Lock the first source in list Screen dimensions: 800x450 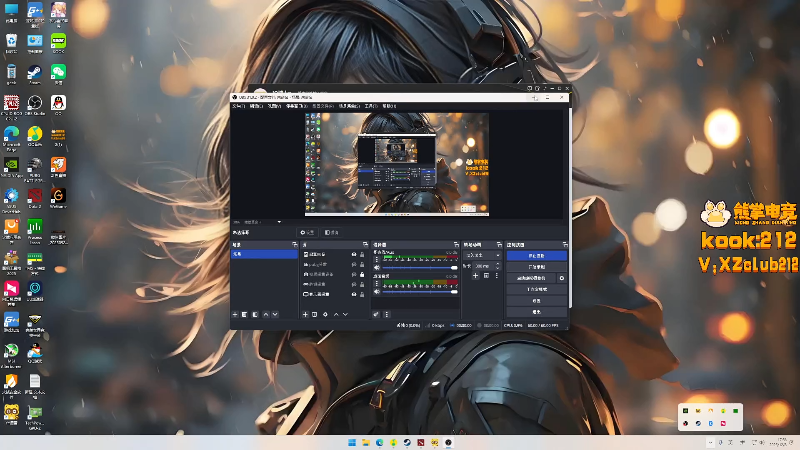[362, 254]
